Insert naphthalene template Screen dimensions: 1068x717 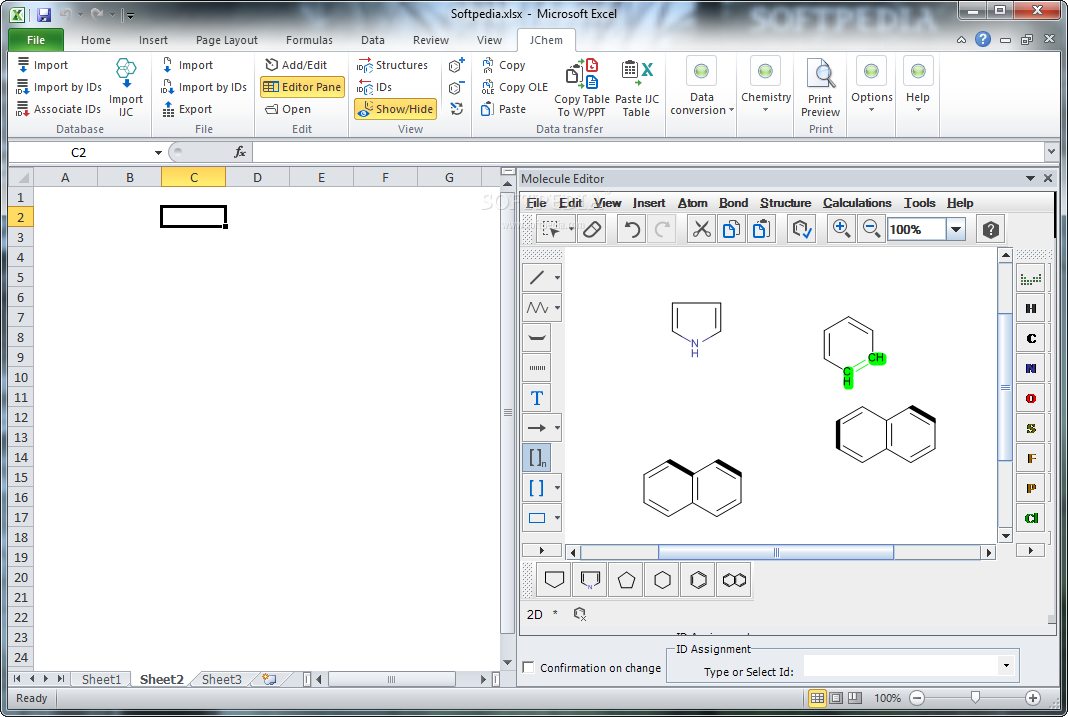tap(734, 580)
